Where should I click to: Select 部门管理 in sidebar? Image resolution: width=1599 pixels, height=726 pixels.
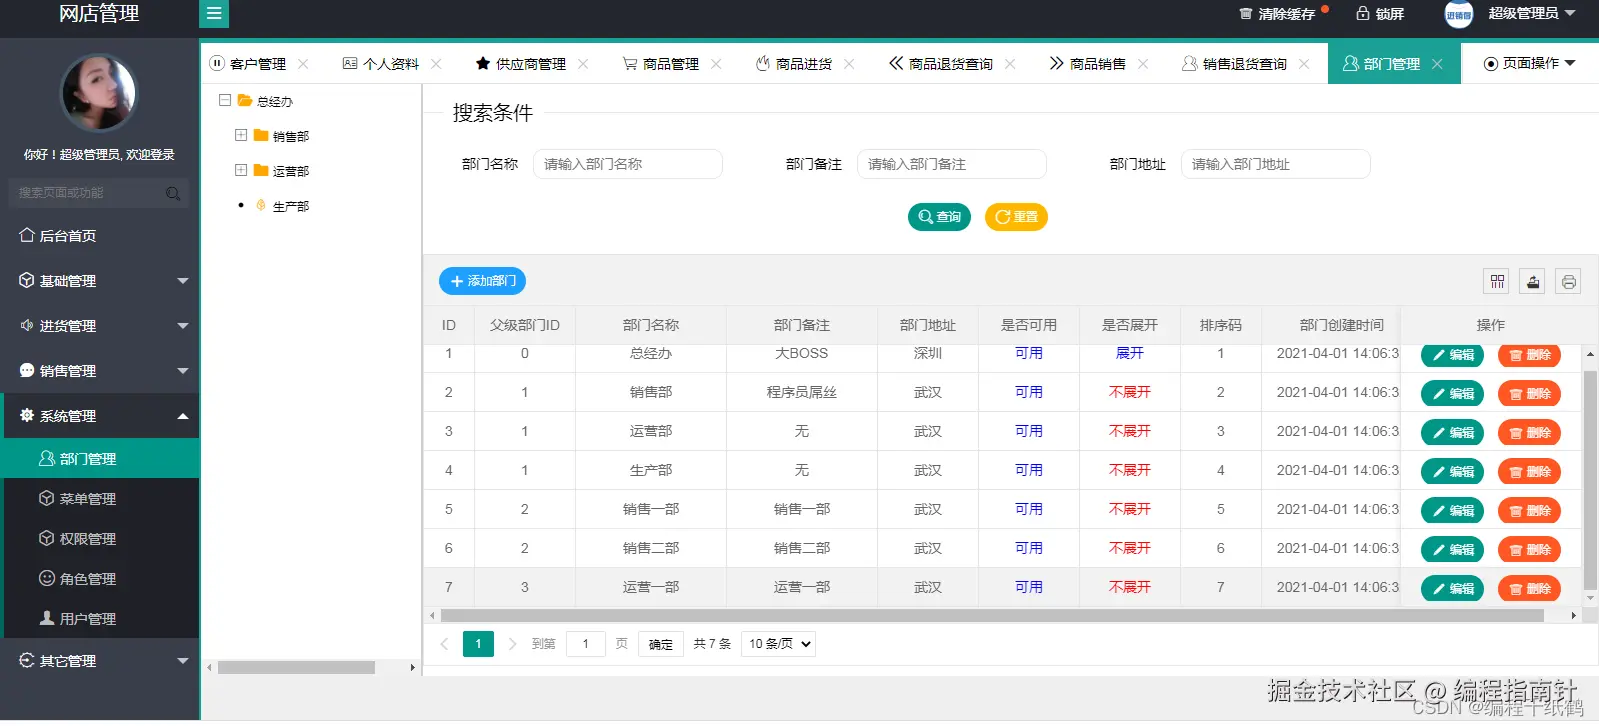(100, 459)
